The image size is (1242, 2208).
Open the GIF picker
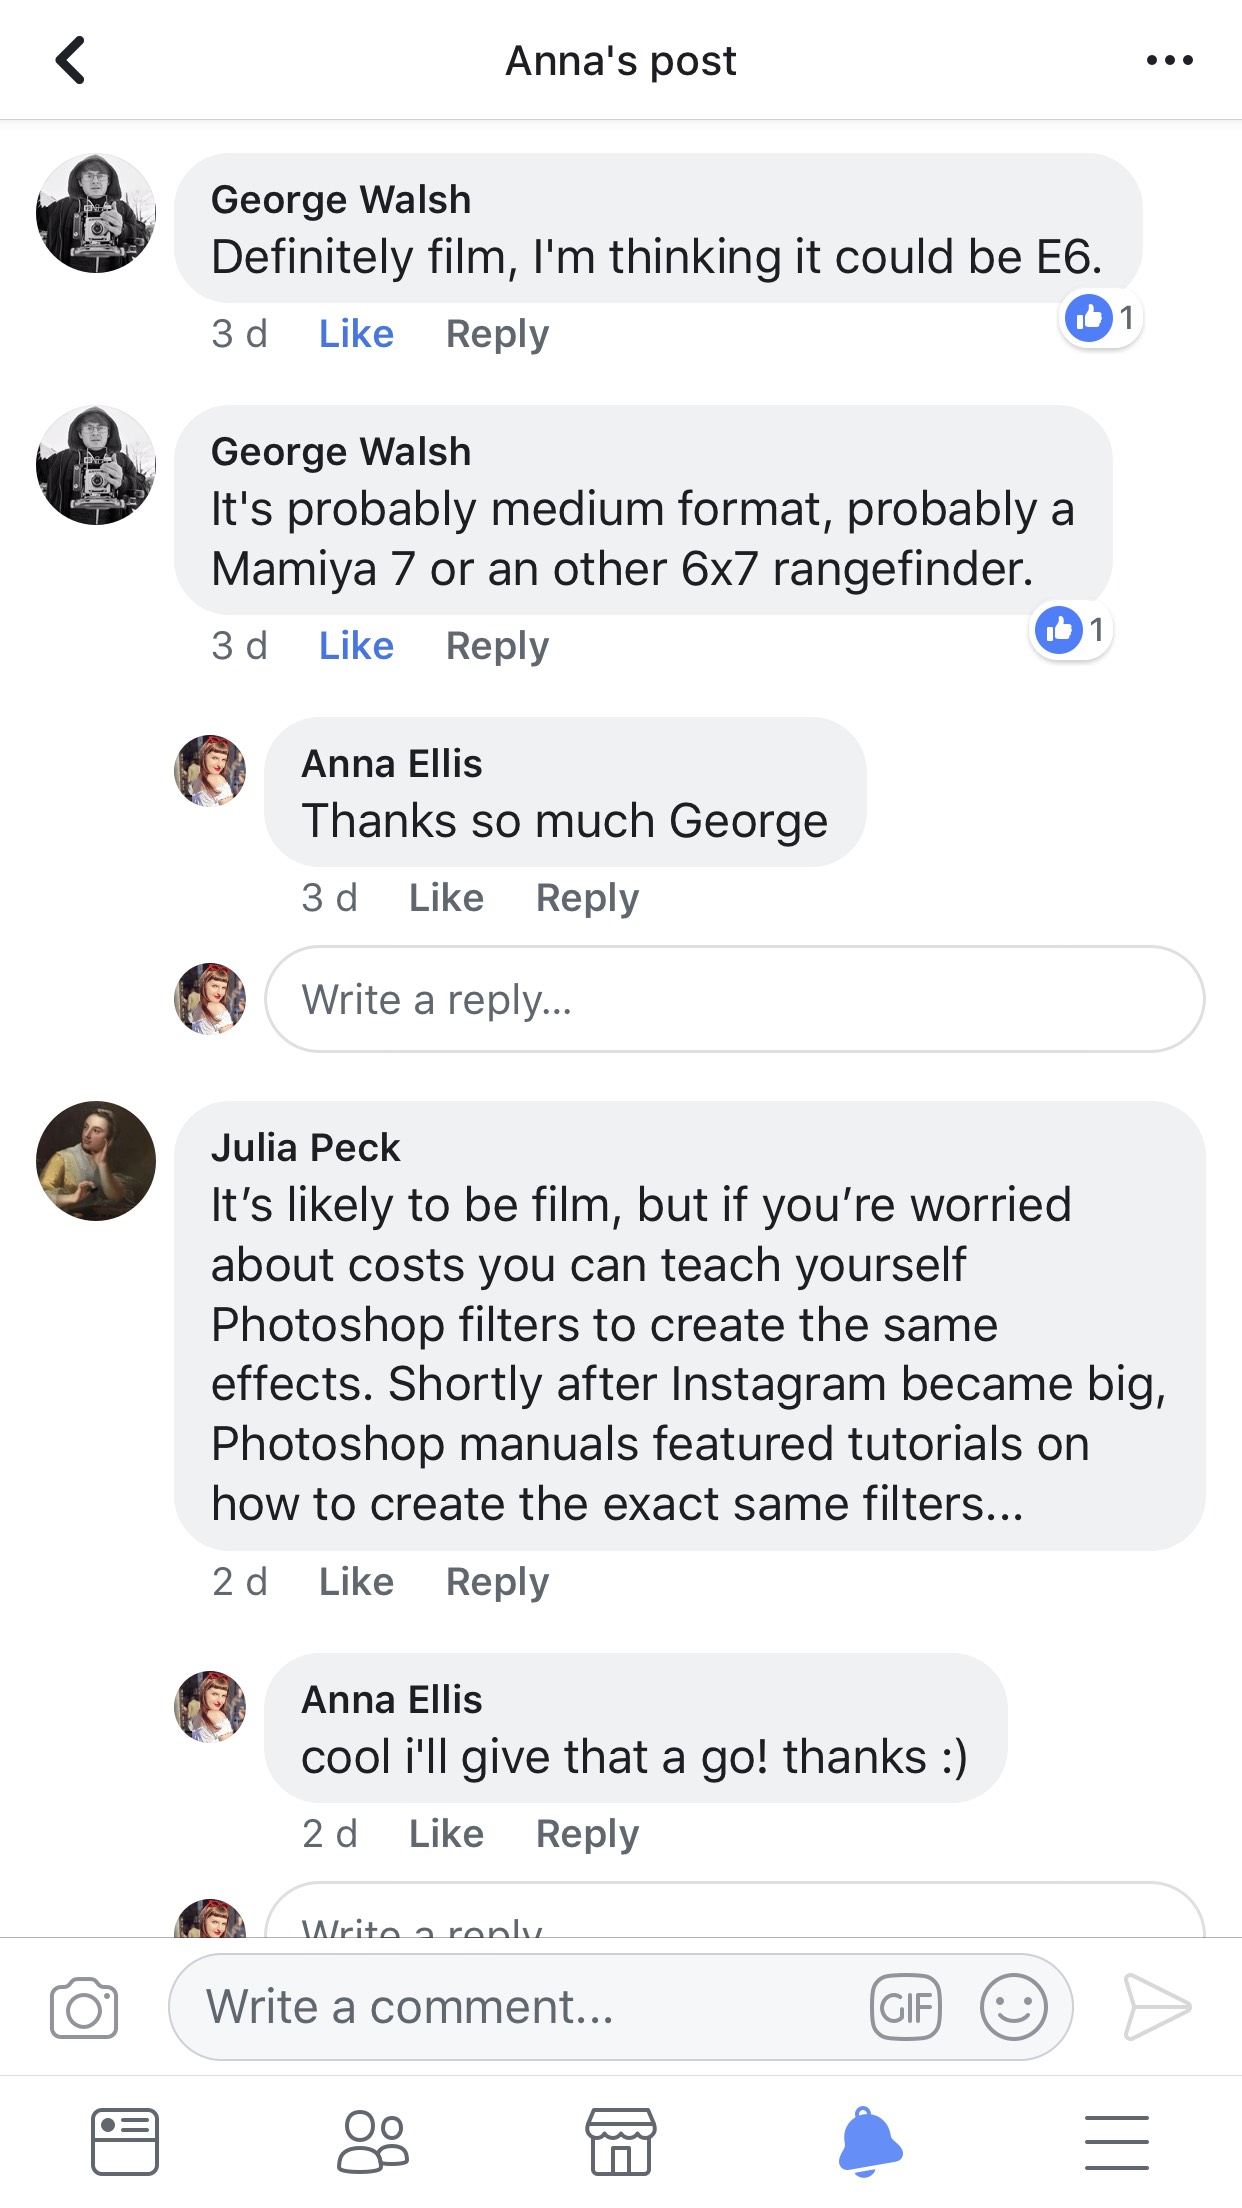point(905,2007)
